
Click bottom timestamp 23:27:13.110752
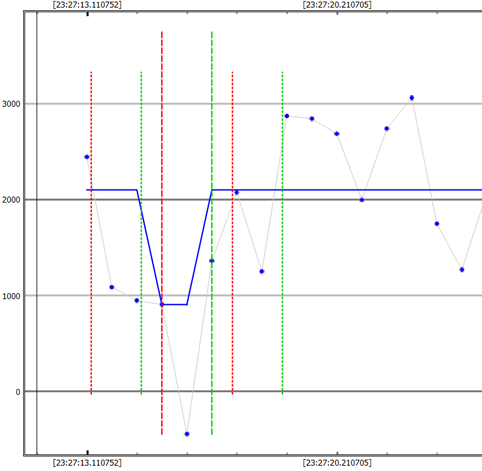coord(87,463)
